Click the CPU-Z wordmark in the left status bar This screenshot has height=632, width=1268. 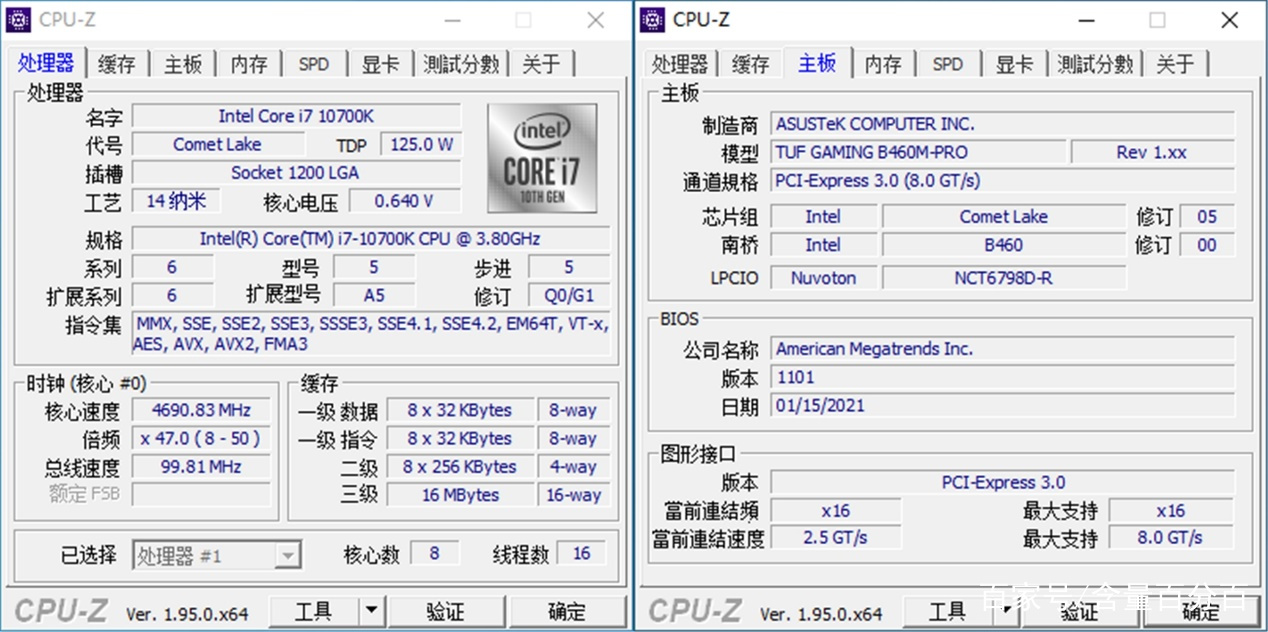60,611
